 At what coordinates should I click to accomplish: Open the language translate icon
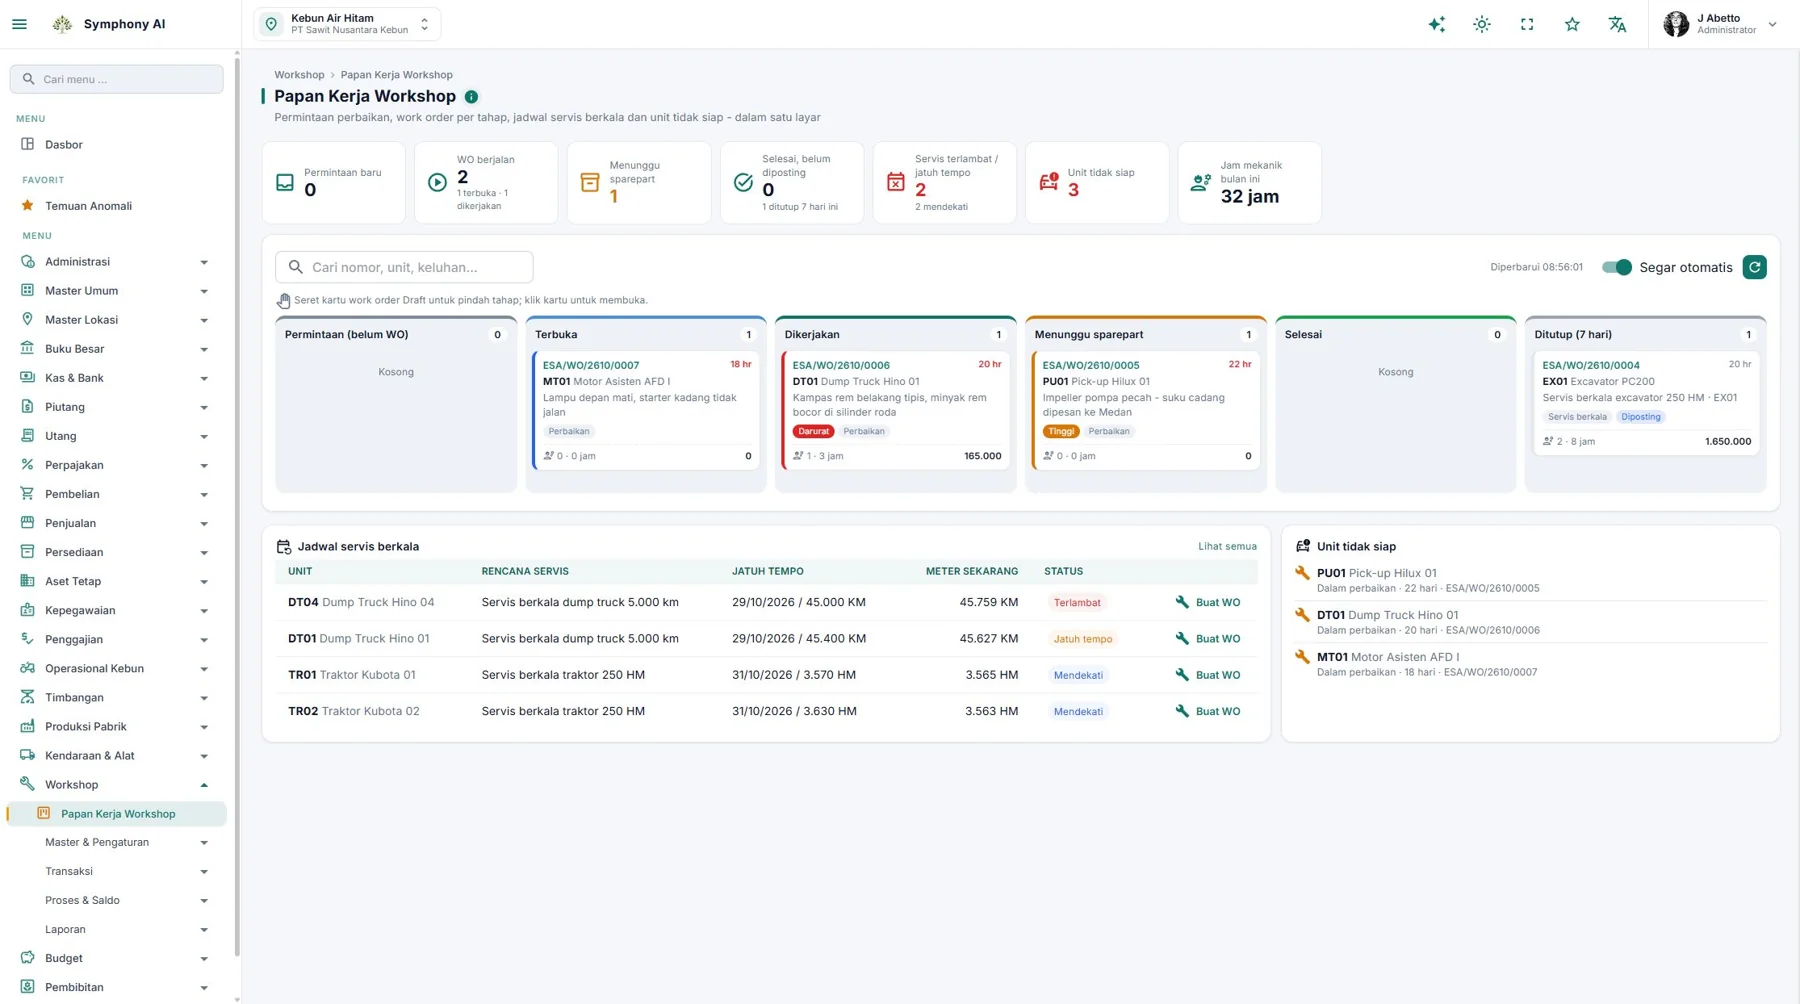[x=1617, y=24]
